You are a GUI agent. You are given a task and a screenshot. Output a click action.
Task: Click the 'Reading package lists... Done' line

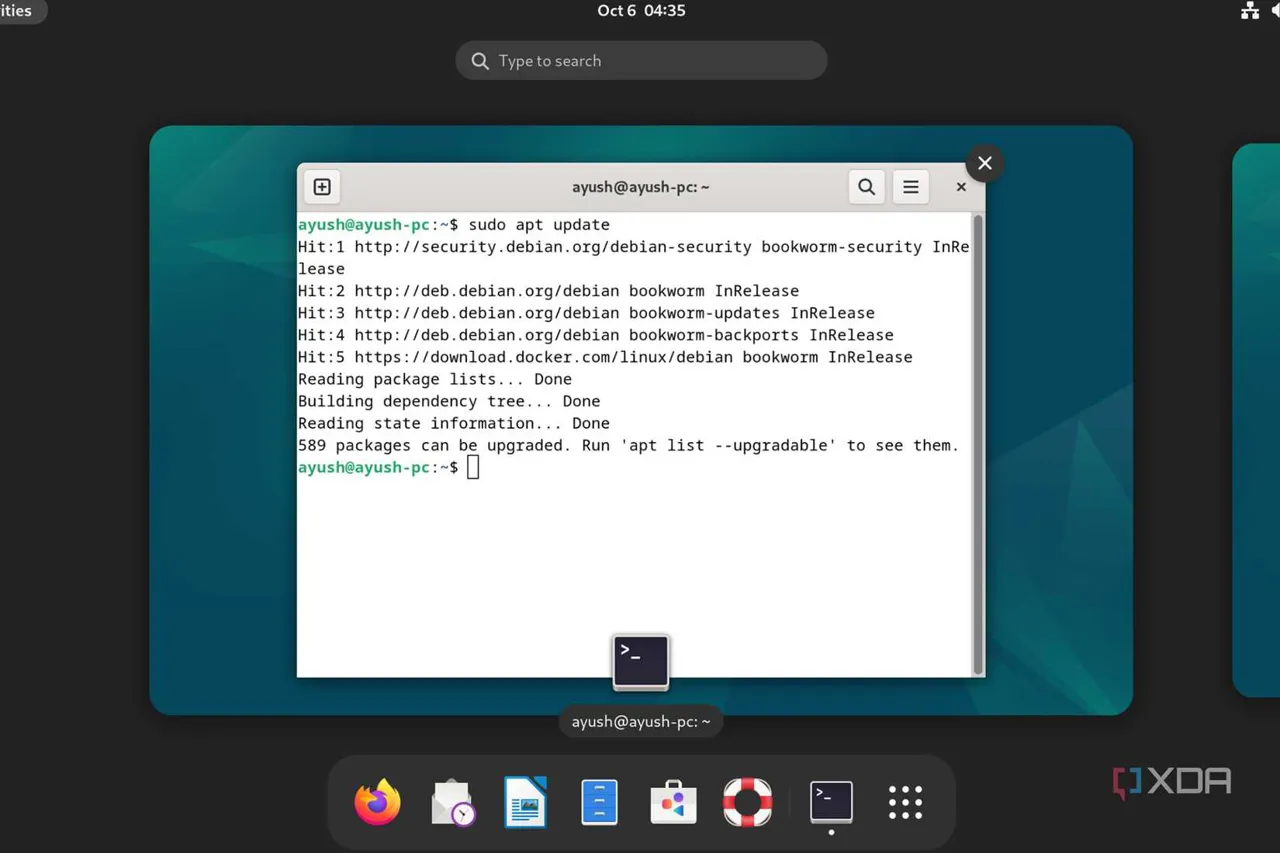[435, 379]
